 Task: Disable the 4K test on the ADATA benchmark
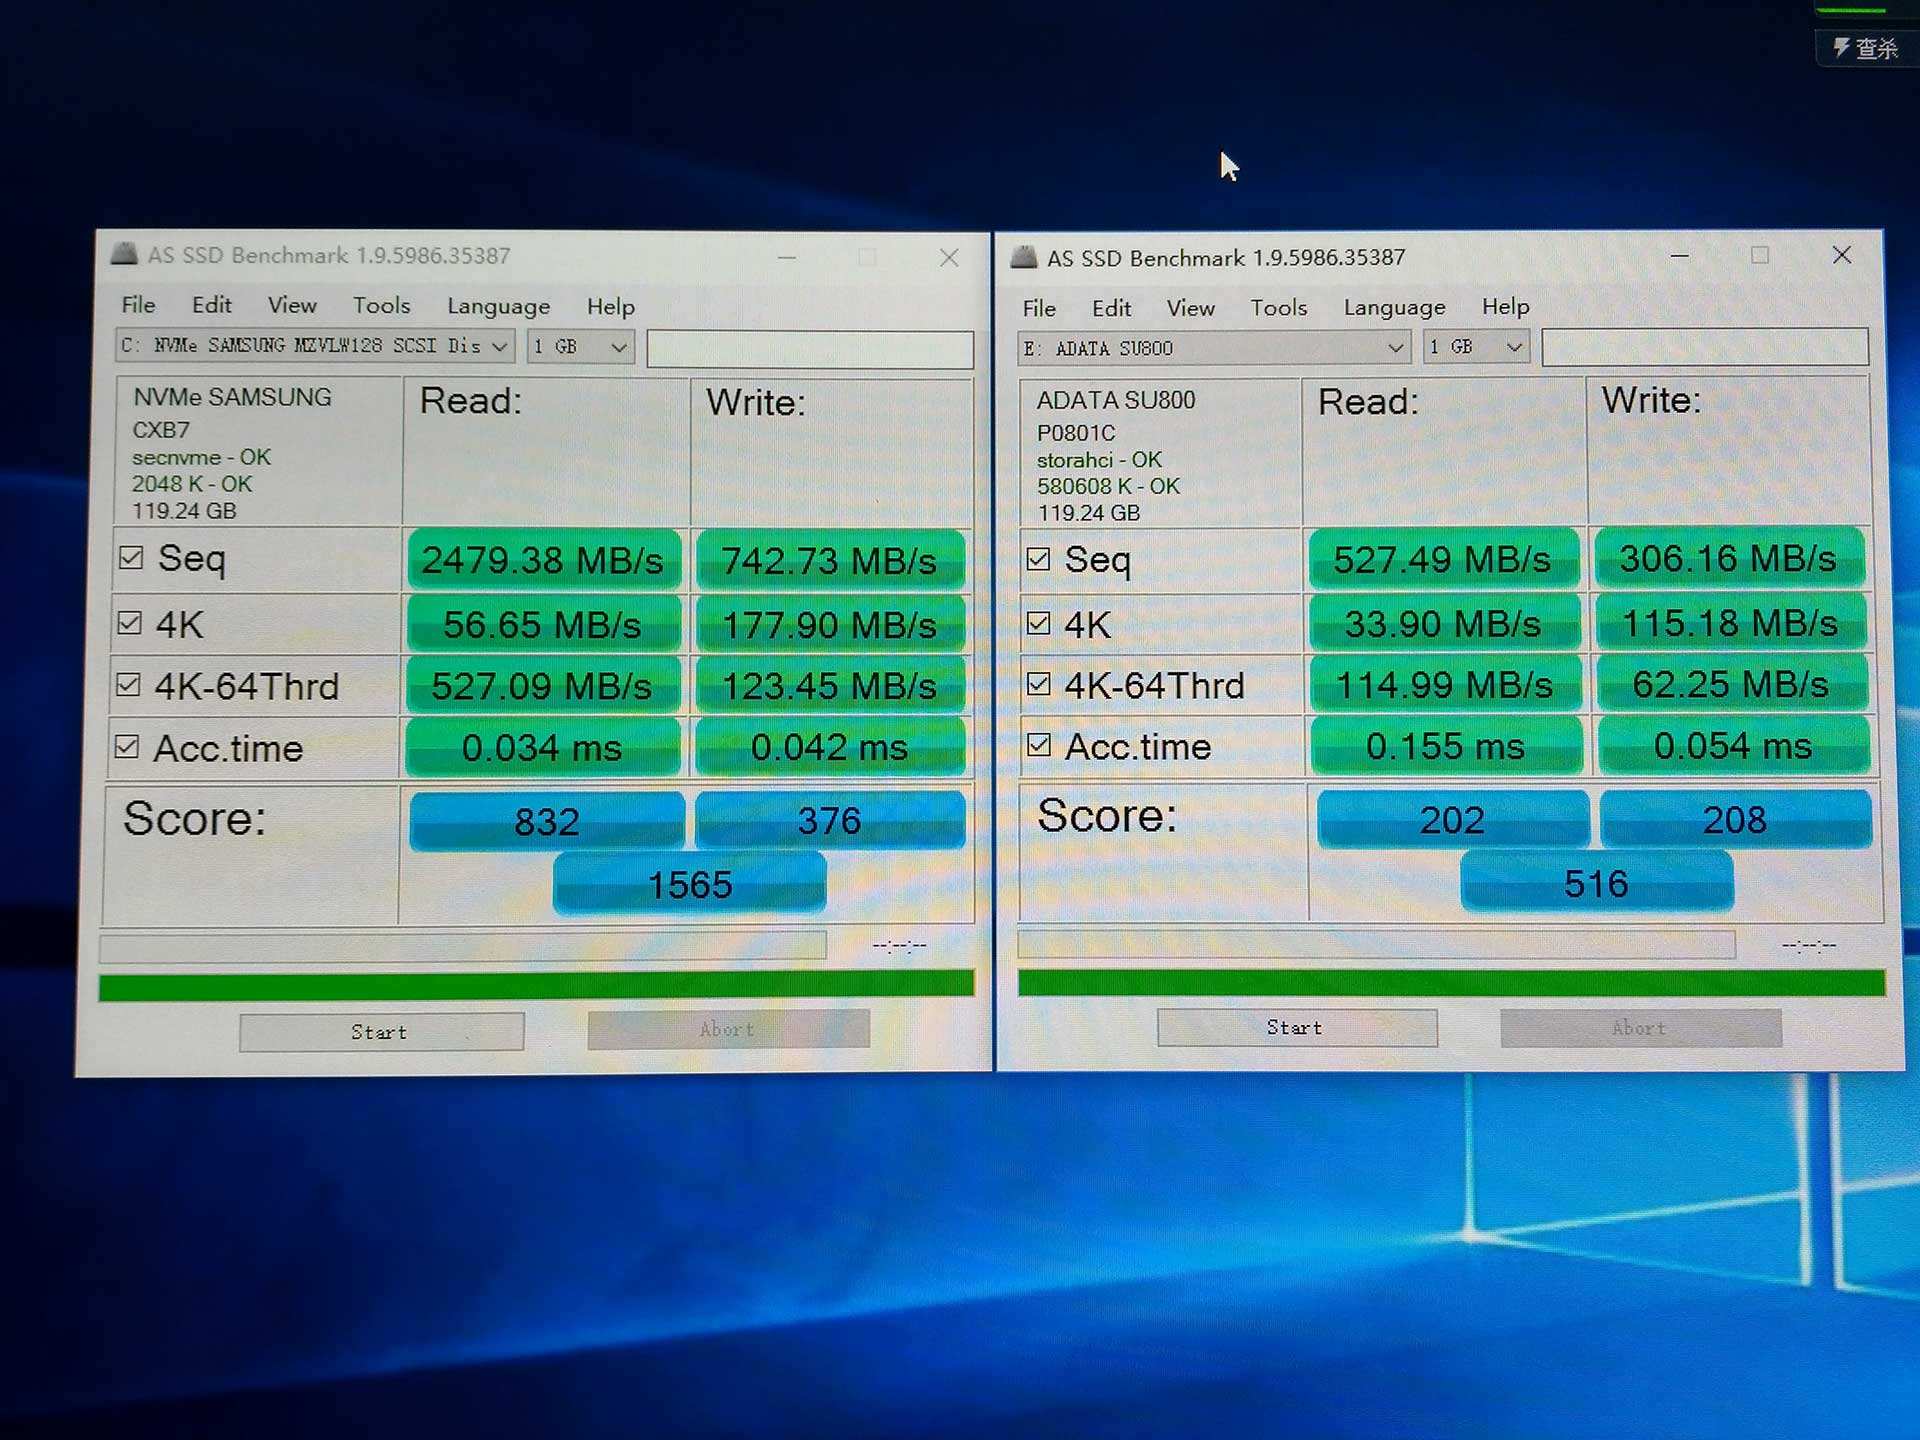click(1038, 622)
